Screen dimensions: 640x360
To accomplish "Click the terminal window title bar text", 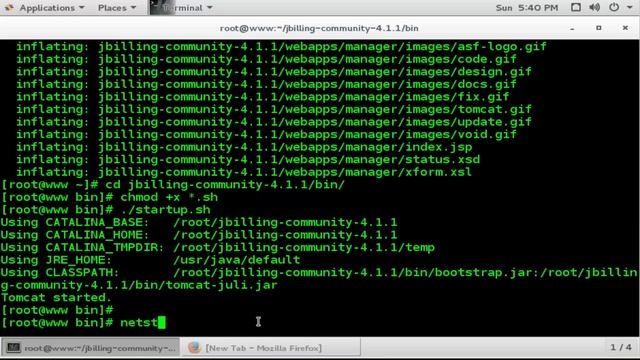I will coord(319,28).
